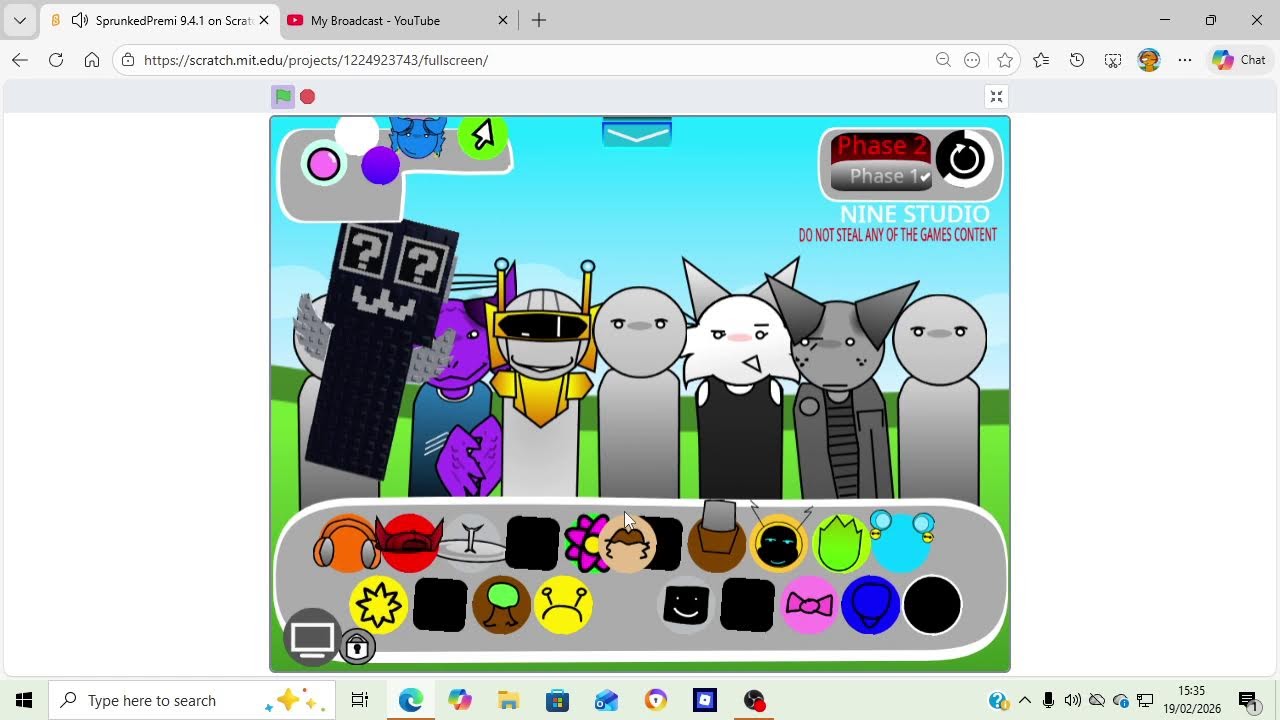This screenshot has width=1280, height=720.
Task: Pick the brown bucket-hat icon
Action: 717,539
